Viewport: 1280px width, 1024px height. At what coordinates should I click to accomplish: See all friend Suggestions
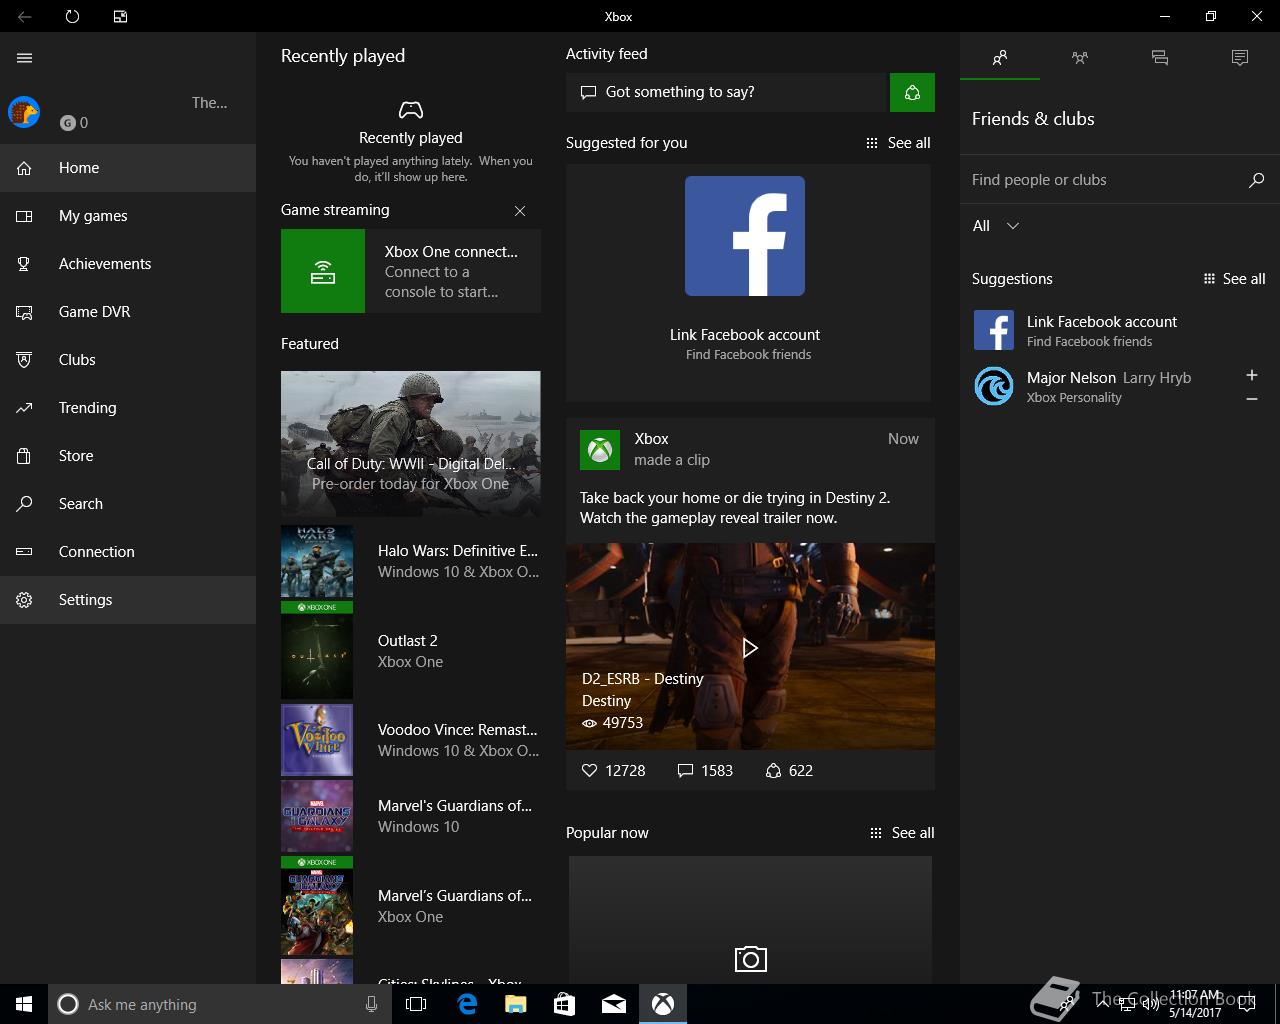(x=1234, y=279)
